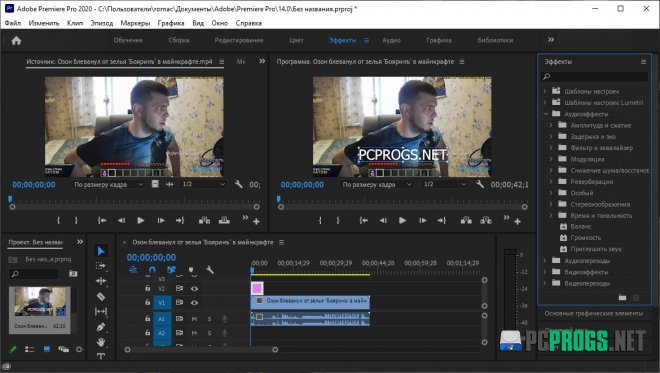Open the Маркеры menu
This screenshot has width=660, height=373.
135,23
